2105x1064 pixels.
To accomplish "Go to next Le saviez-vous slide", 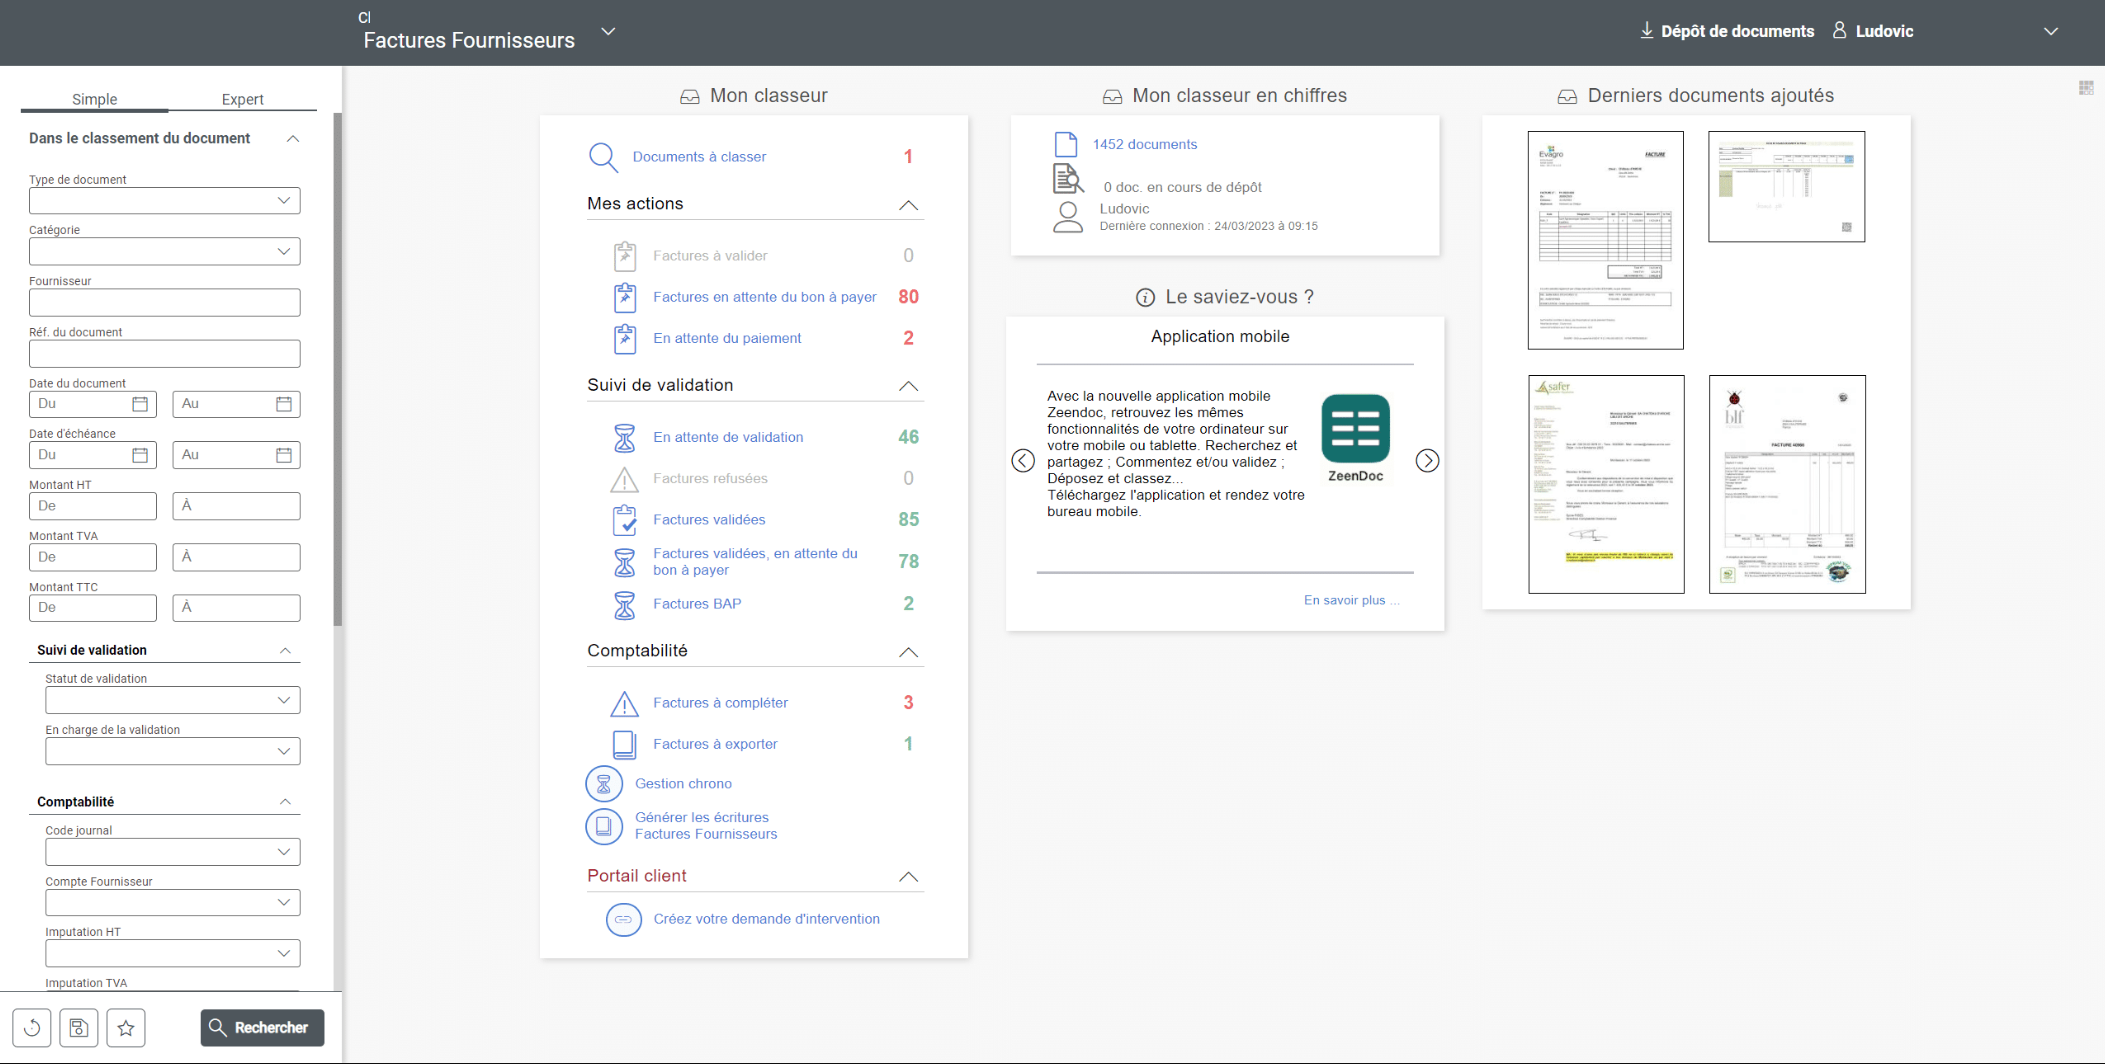I will pyautogui.click(x=1427, y=460).
